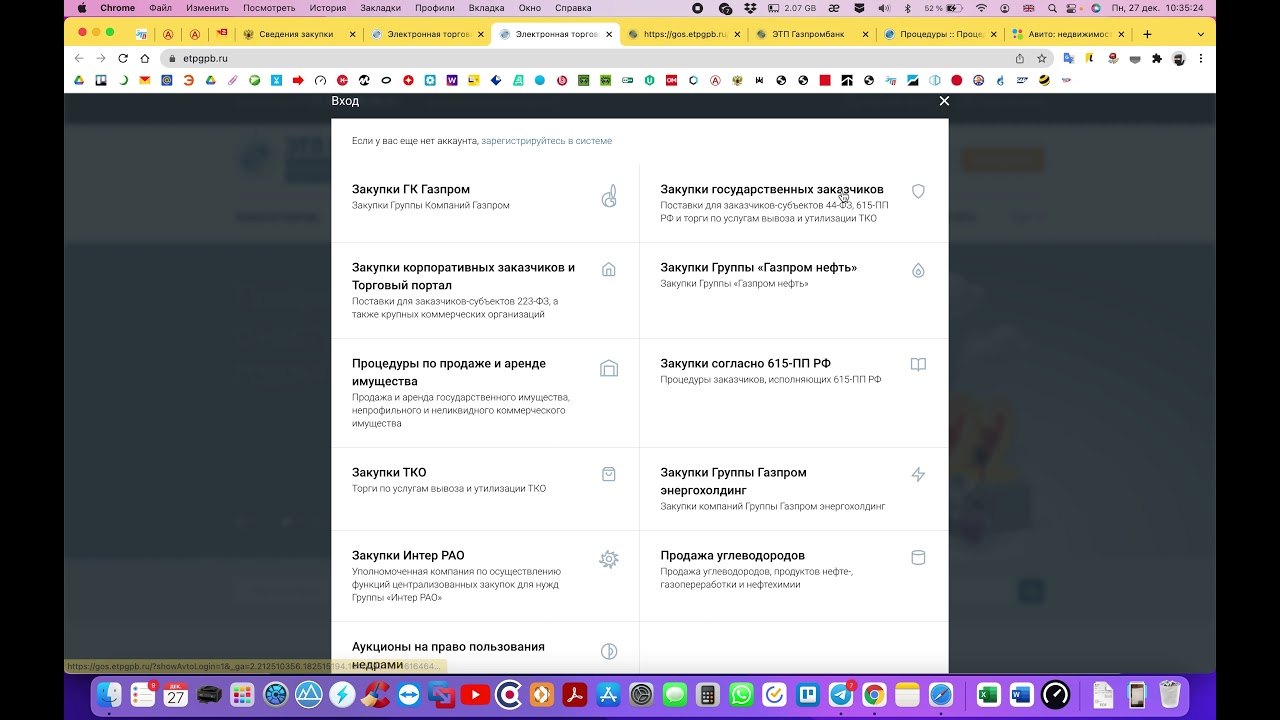Click the Spotlight search icon in menu bar
The width and height of the screenshot is (1280, 720).
tap(1052, 8)
